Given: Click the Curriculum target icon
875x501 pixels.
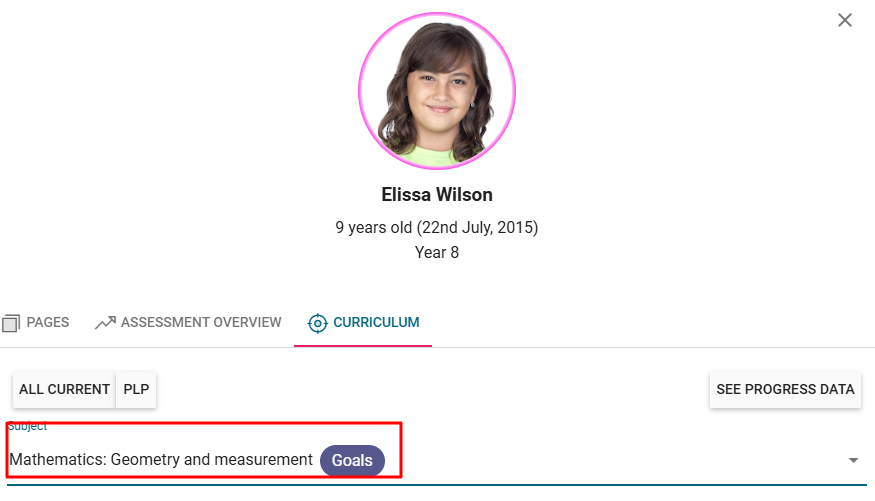Looking at the screenshot, I should click(x=318, y=323).
